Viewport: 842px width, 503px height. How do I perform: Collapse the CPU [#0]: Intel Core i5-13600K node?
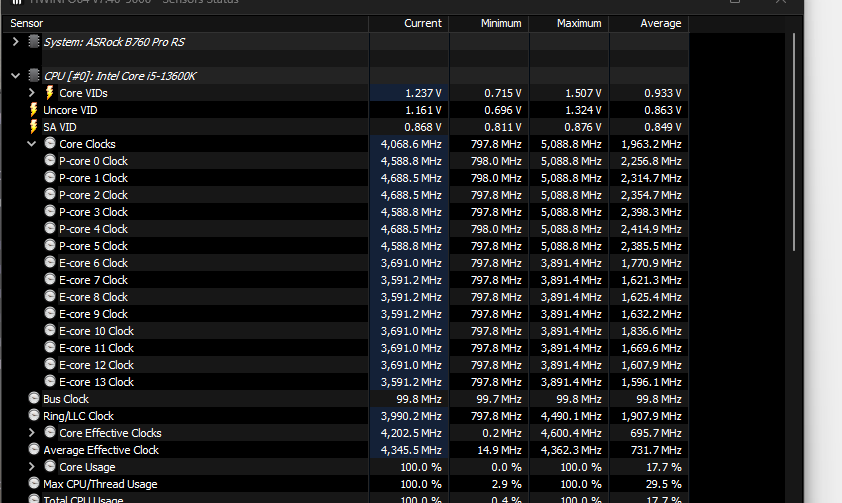click(16, 76)
